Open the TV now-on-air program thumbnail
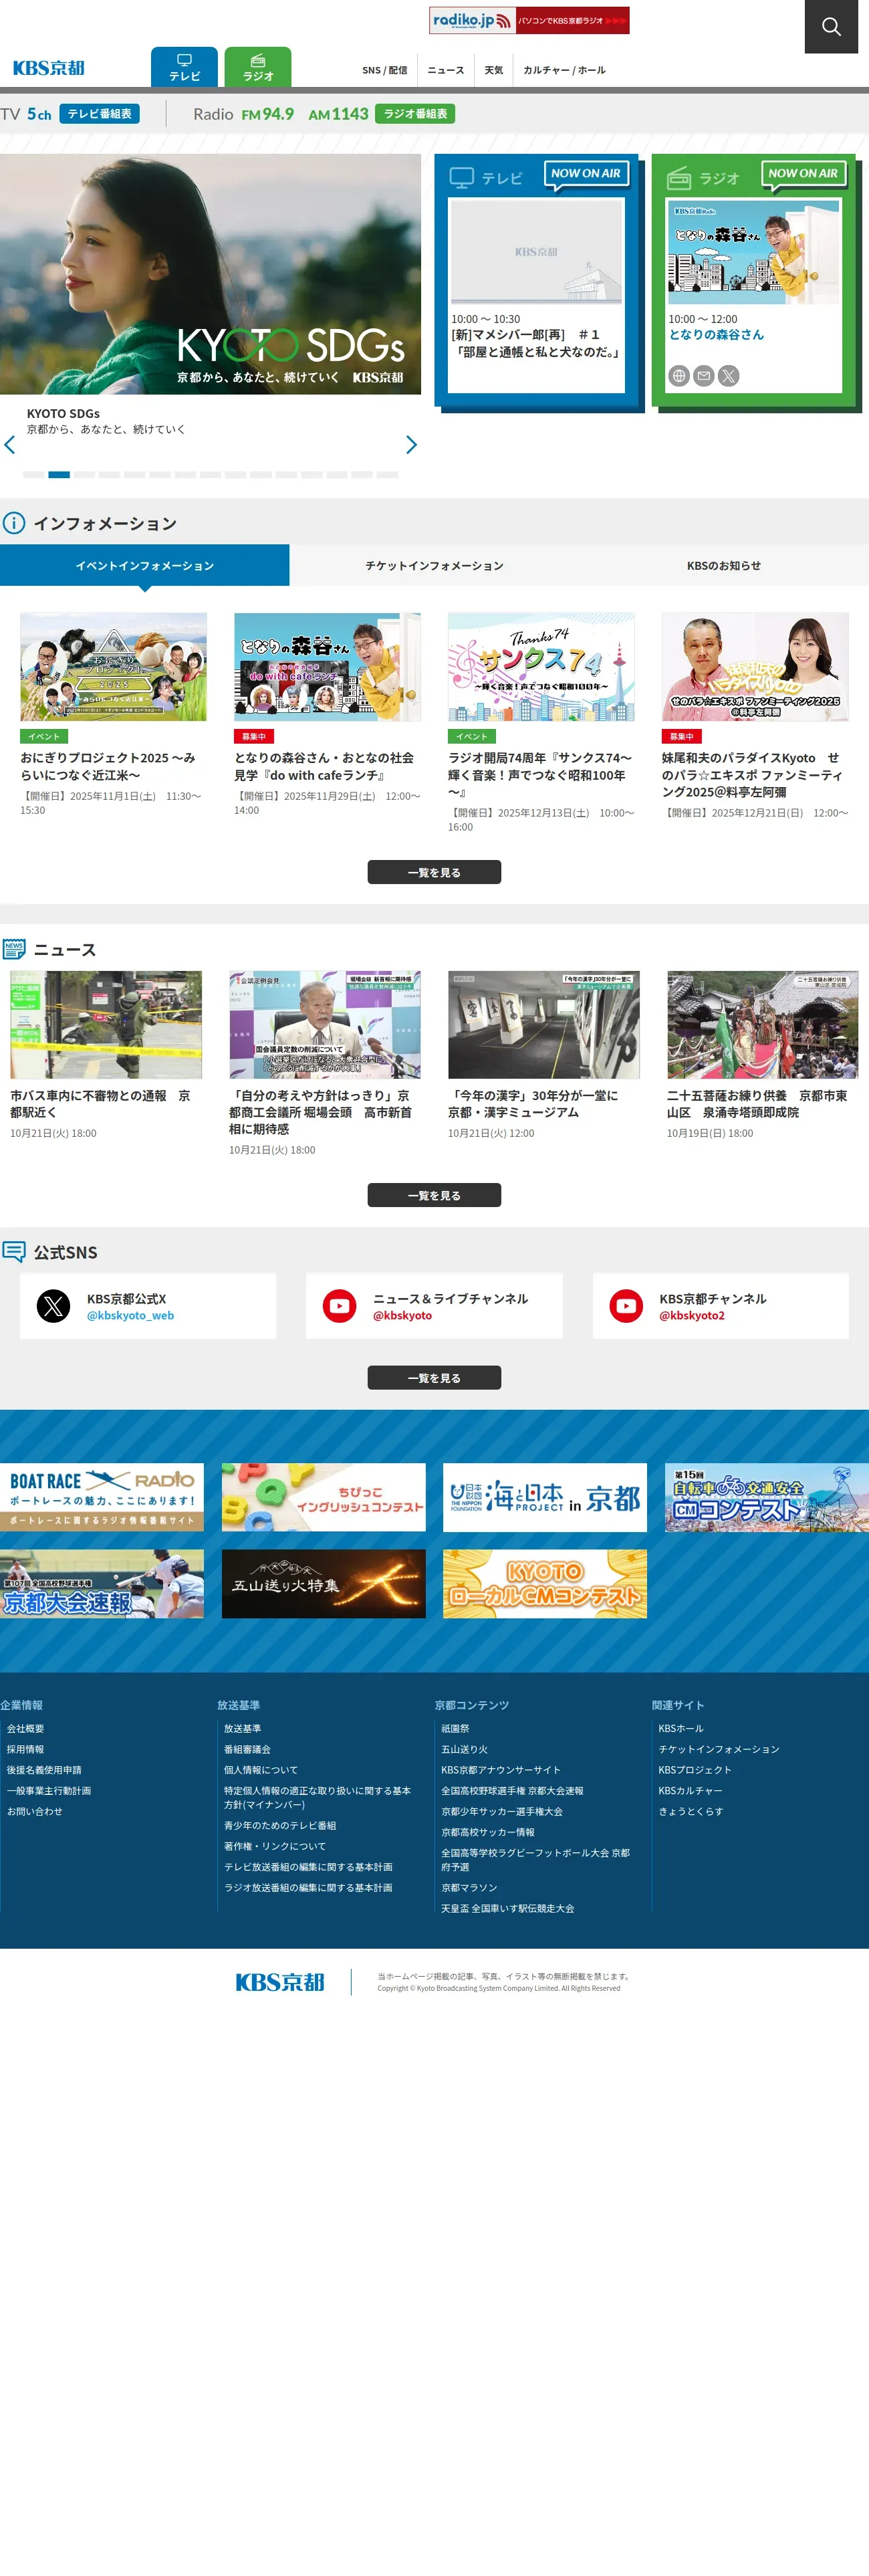 [537, 252]
